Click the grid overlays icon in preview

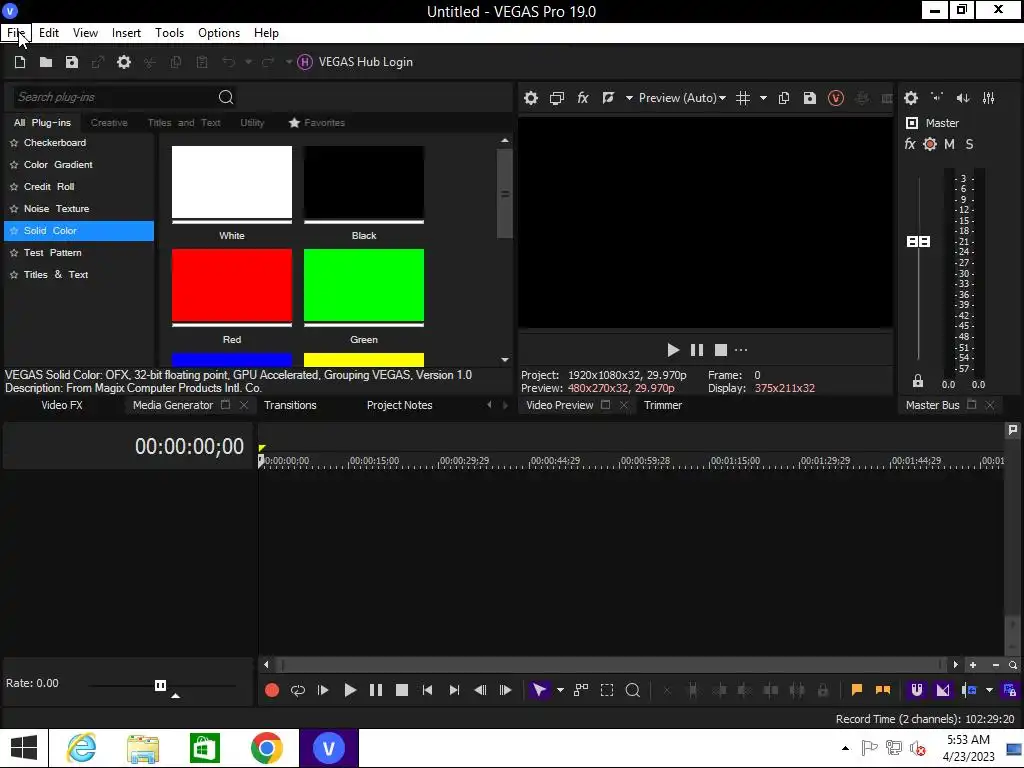(743, 98)
